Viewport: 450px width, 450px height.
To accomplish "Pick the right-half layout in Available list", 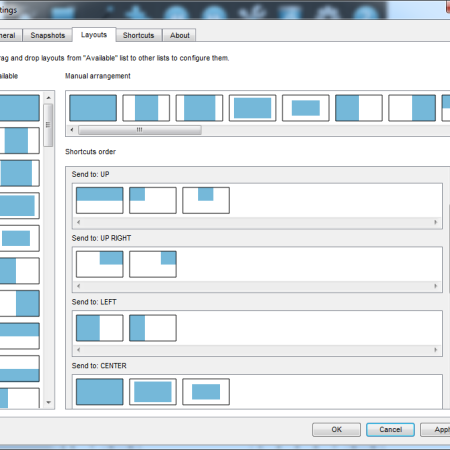I will click(20, 303).
